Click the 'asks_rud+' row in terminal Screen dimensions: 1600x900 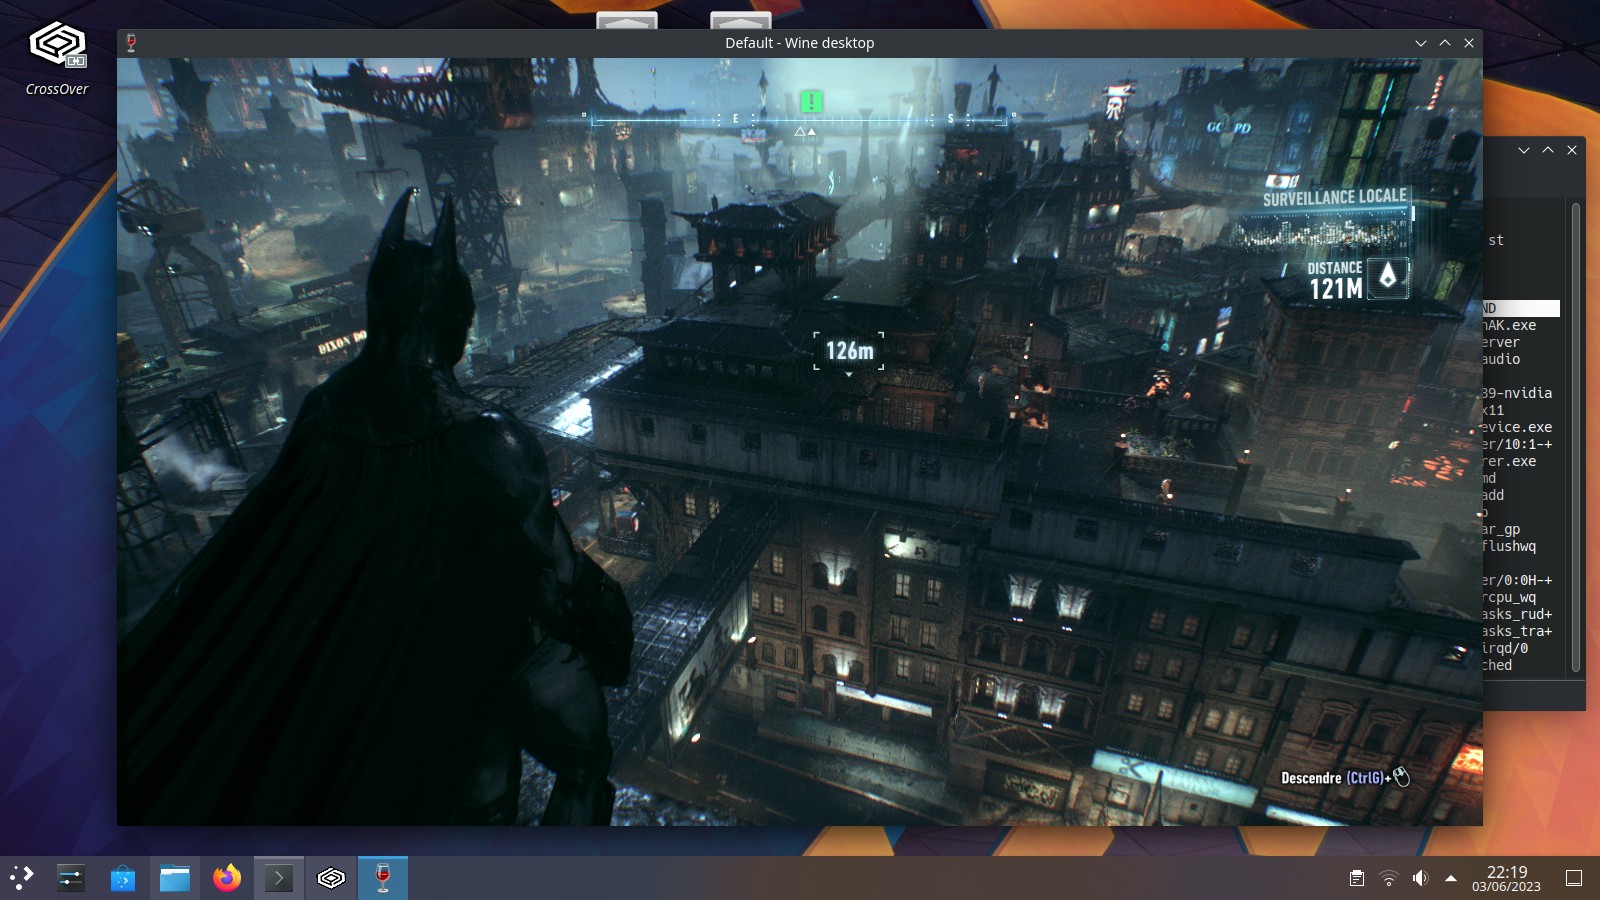1517,614
